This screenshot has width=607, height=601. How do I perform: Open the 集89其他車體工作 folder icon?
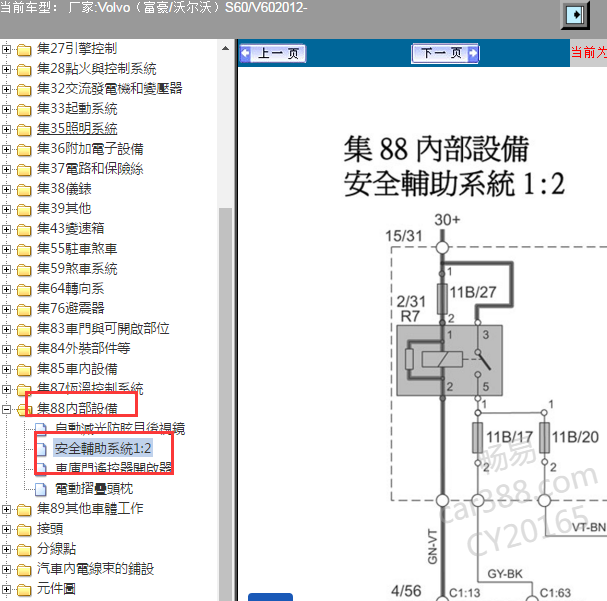click(x=24, y=510)
